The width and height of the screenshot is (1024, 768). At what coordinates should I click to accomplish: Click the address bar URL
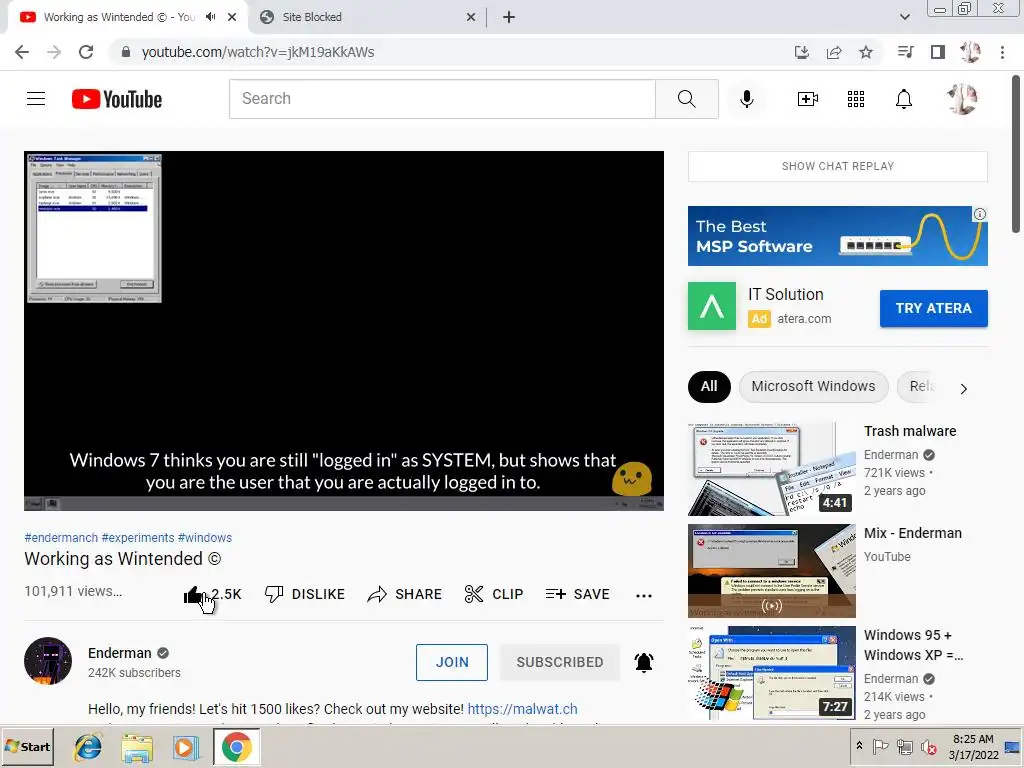coord(258,52)
